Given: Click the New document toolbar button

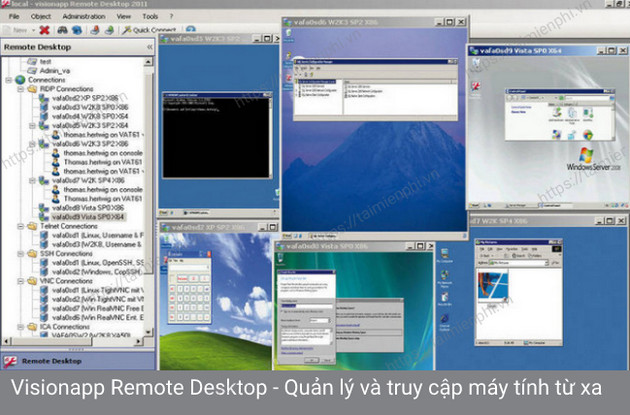Looking at the screenshot, I should coord(15,30).
